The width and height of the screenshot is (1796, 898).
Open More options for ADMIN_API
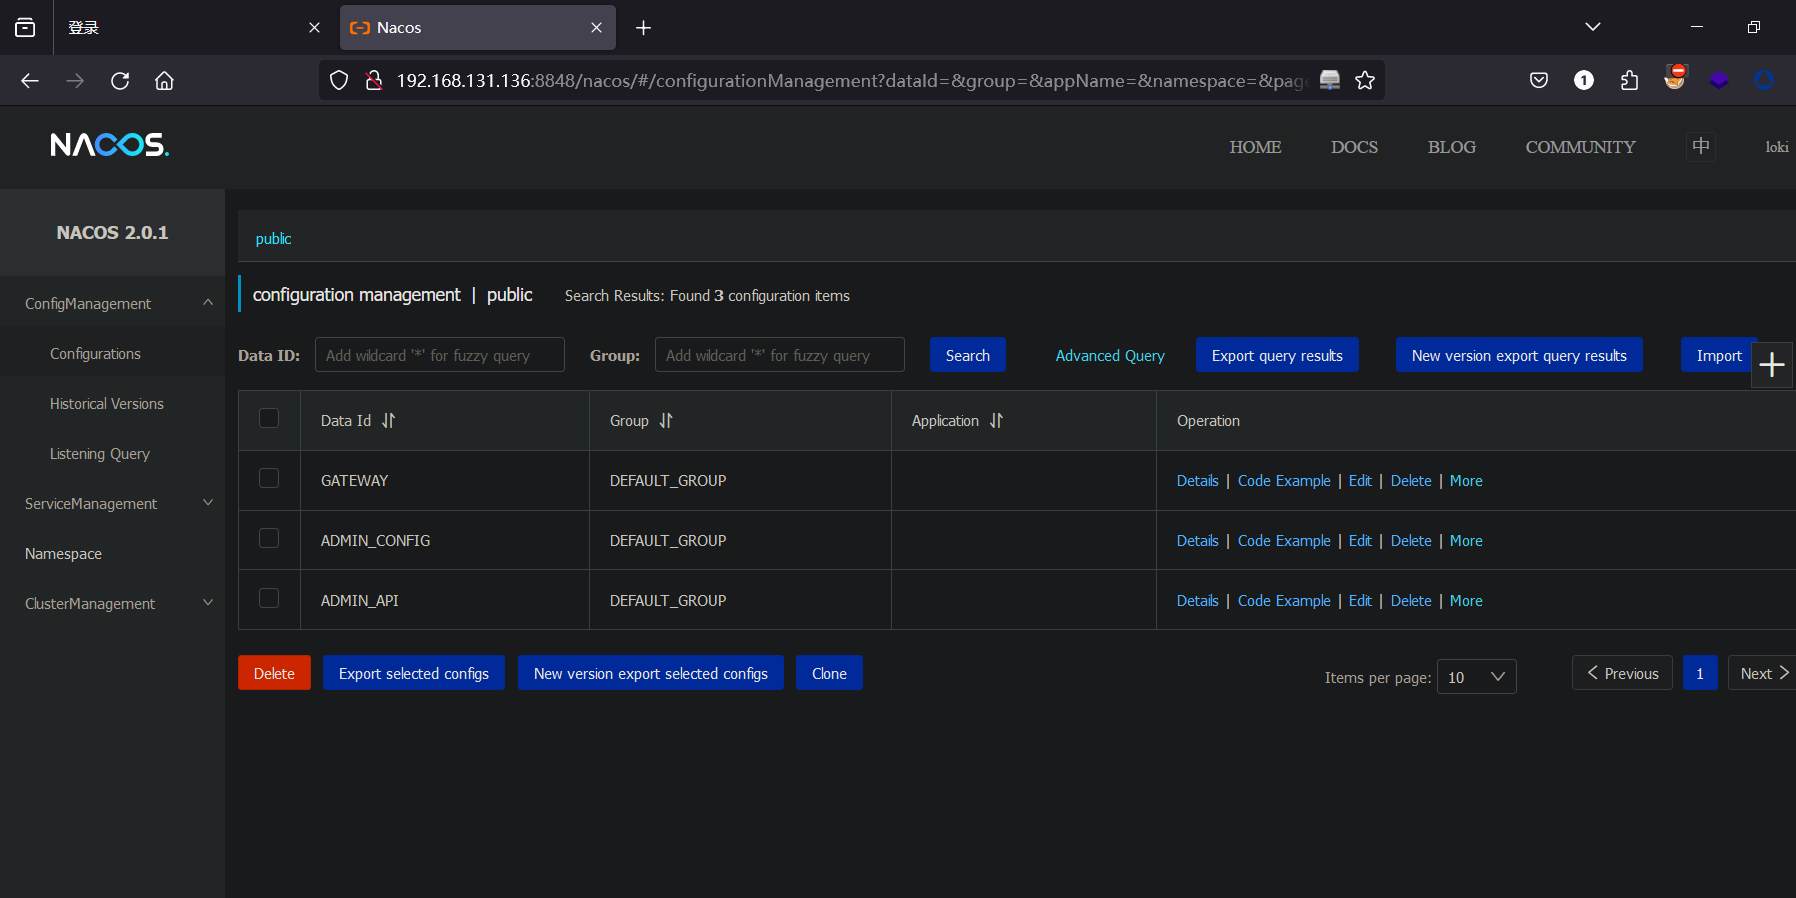click(x=1466, y=601)
